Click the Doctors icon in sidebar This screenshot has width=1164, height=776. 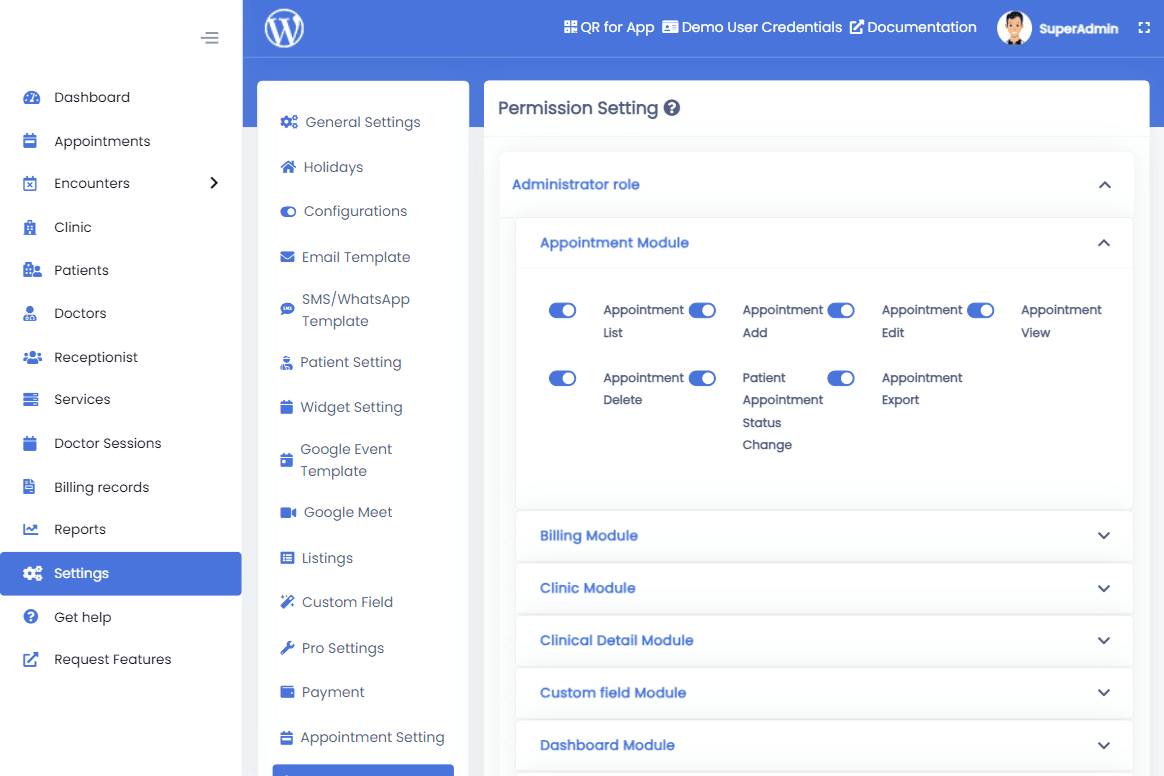(x=30, y=313)
